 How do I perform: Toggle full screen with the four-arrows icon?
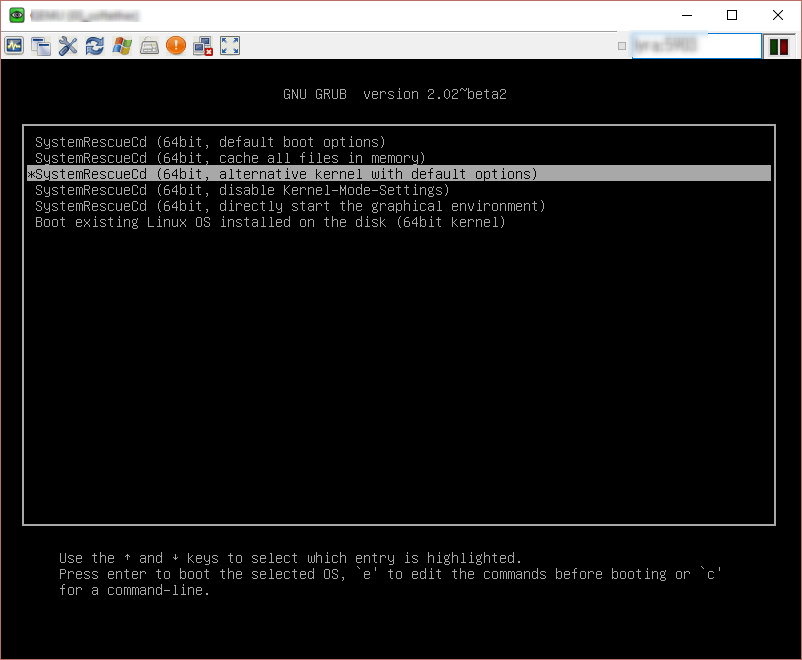click(x=230, y=45)
